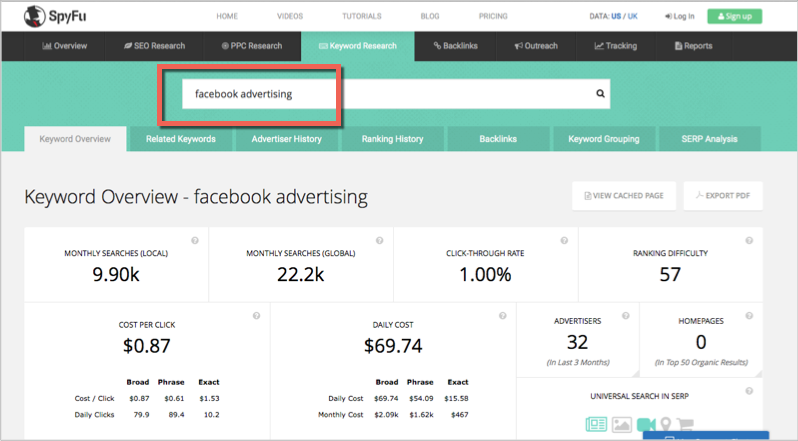Open the Tracking nav section
The width and height of the screenshot is (798, 441).
[x=616, y=46]
